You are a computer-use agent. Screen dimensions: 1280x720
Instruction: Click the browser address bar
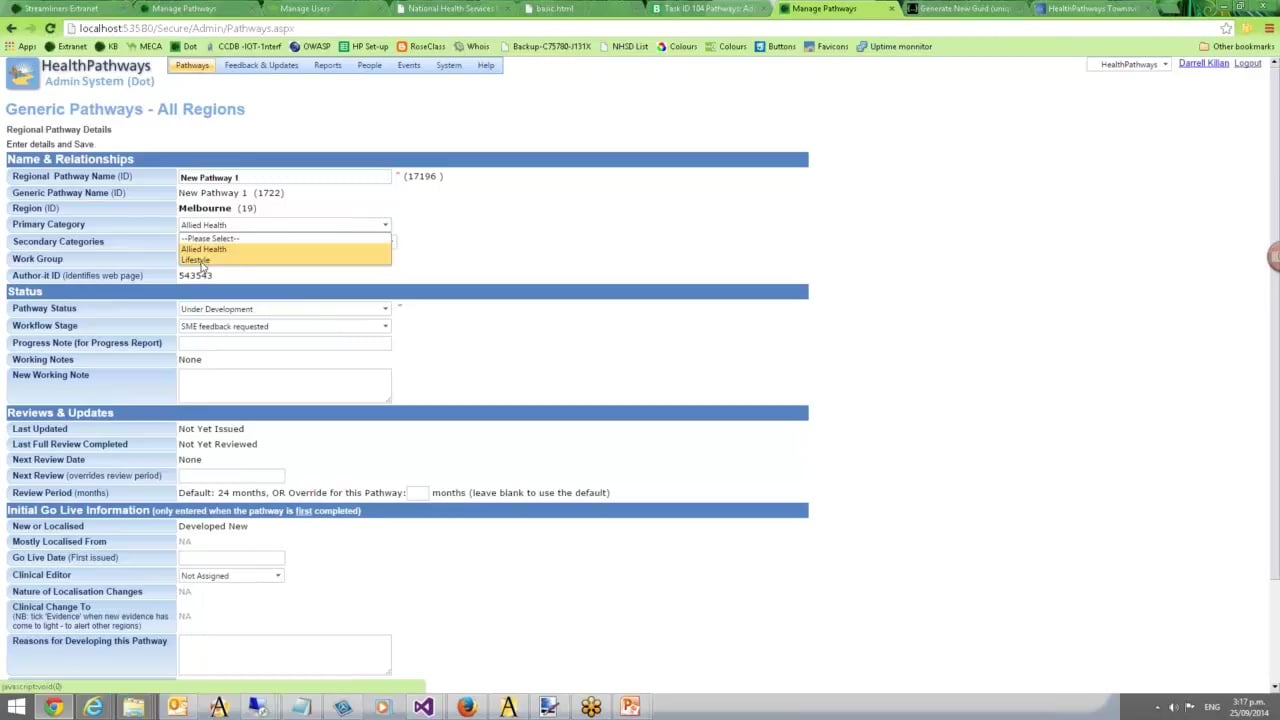pos(640,28)
